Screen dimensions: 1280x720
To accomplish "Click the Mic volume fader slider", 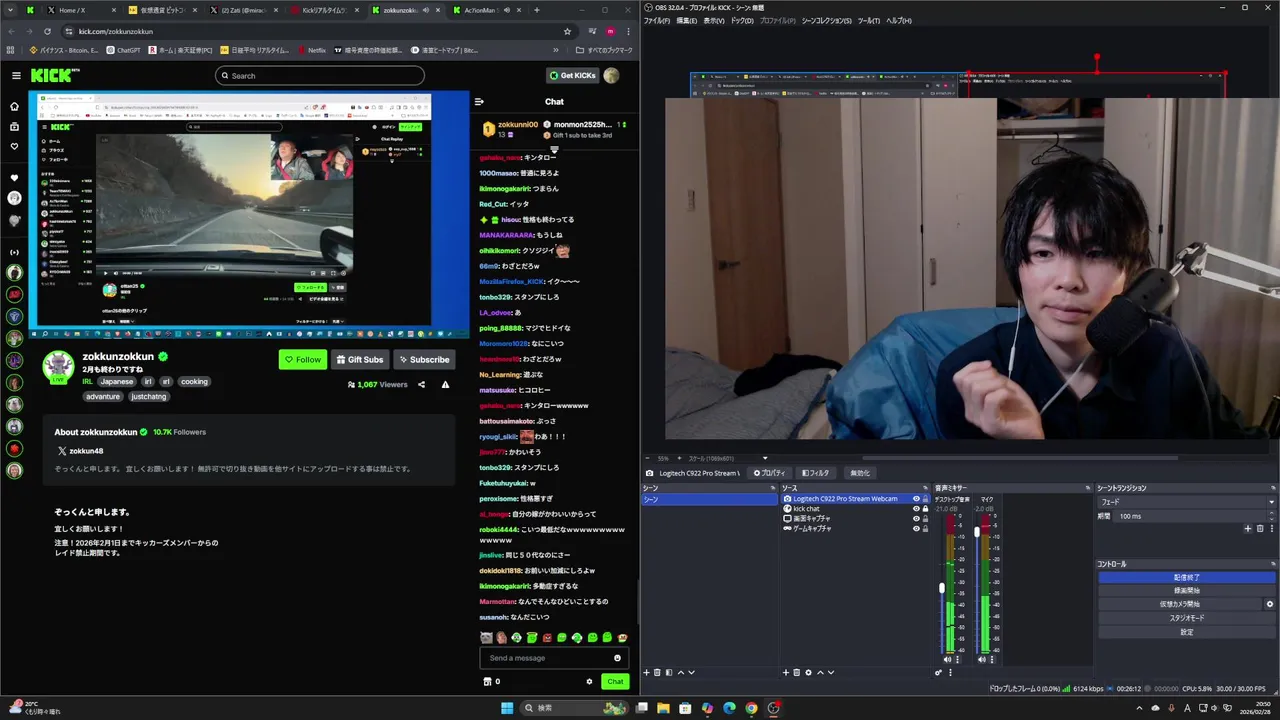I will [976, 532].
